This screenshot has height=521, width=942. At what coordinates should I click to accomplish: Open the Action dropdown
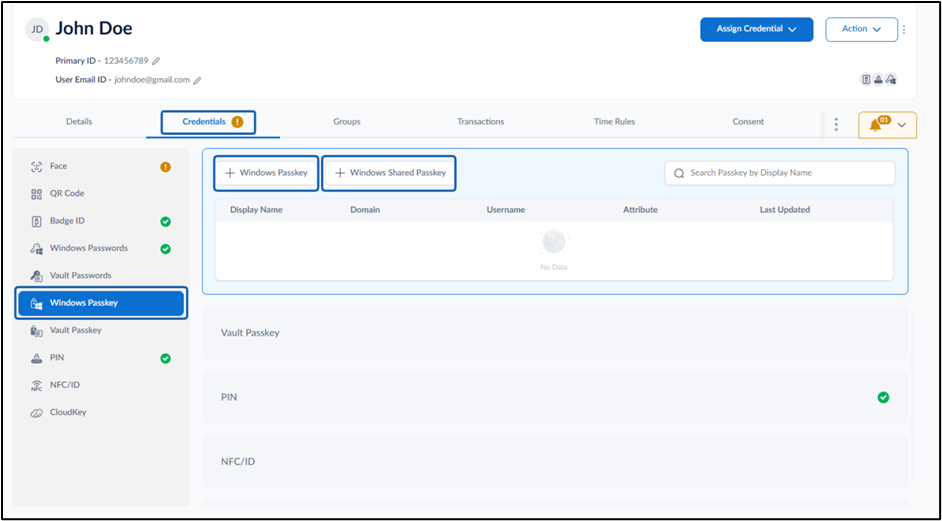861,29
